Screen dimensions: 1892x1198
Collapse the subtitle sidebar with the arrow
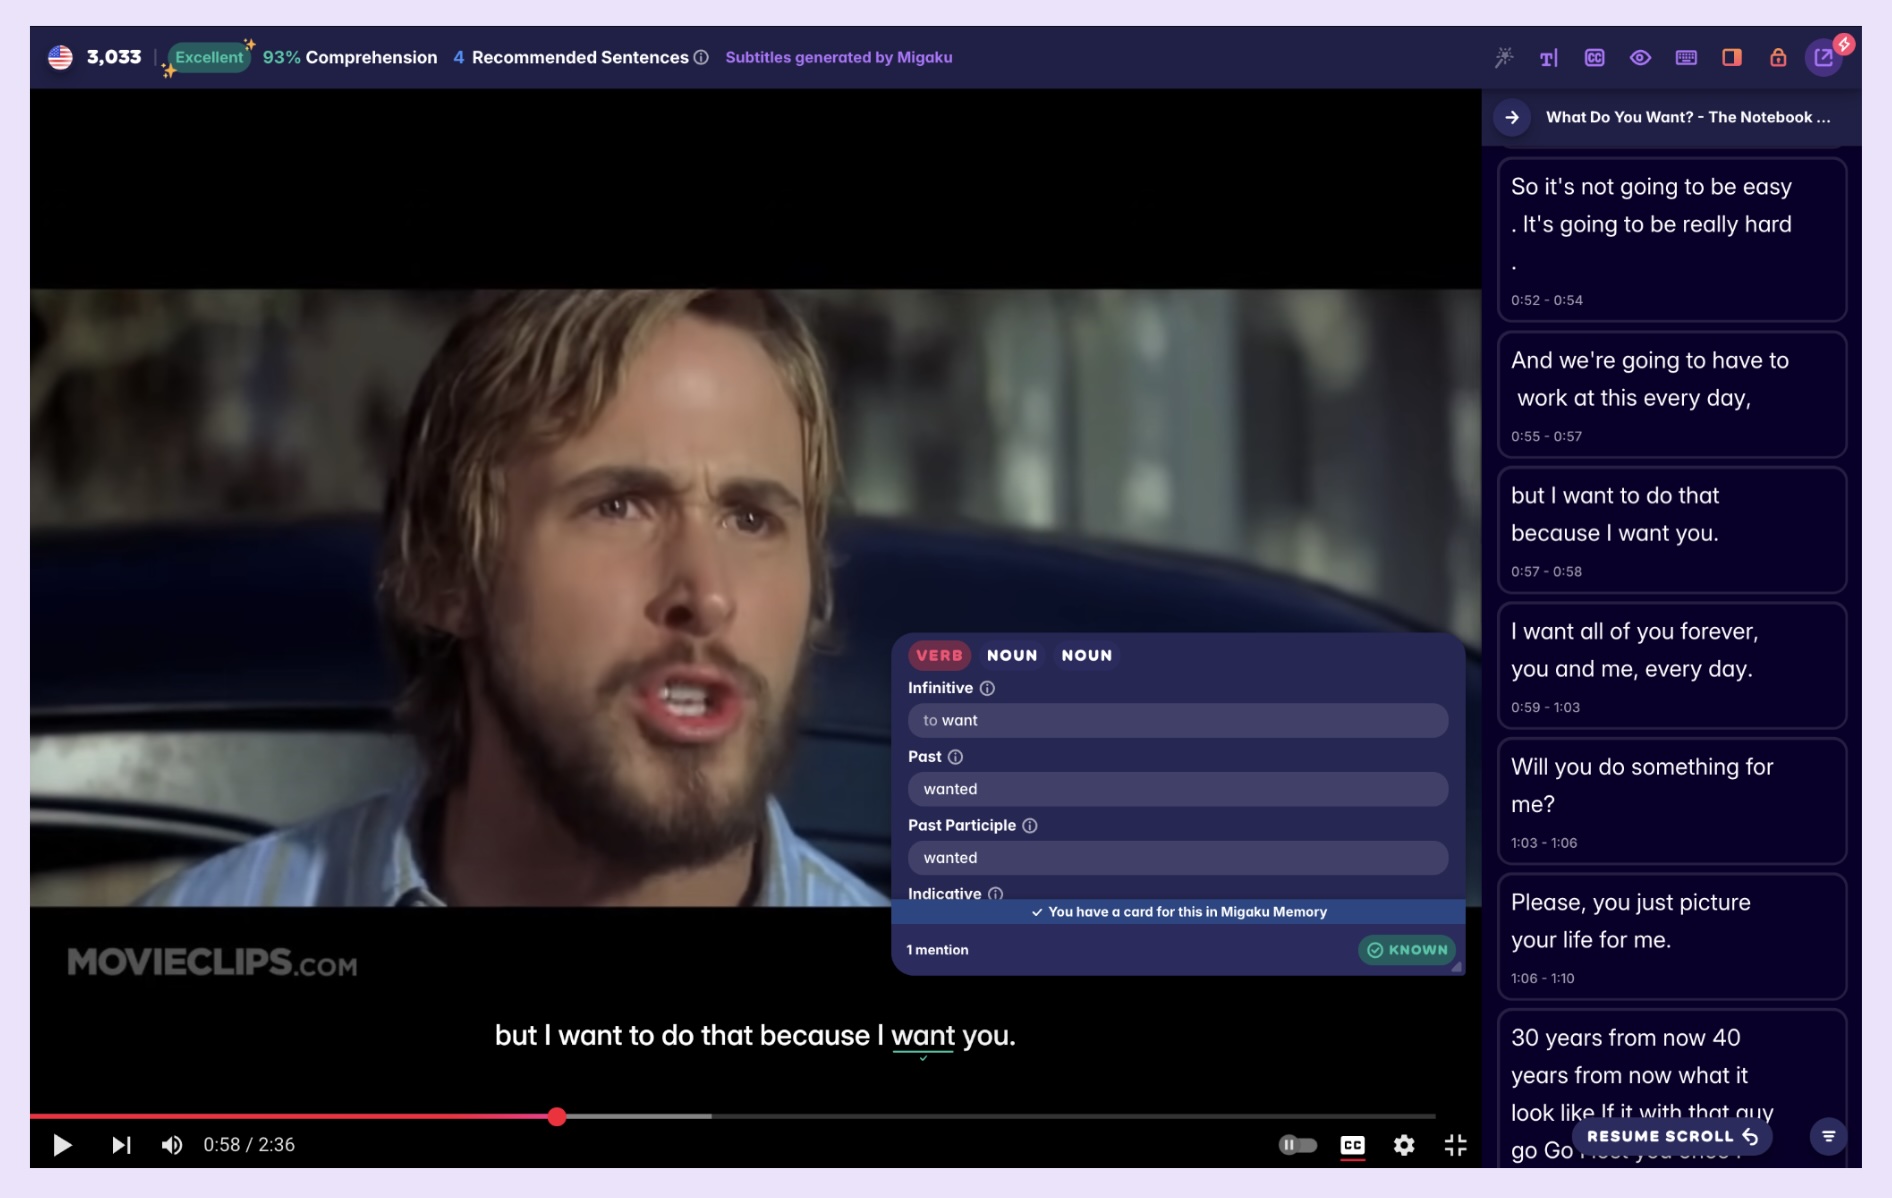click(x=1512, y=117)
